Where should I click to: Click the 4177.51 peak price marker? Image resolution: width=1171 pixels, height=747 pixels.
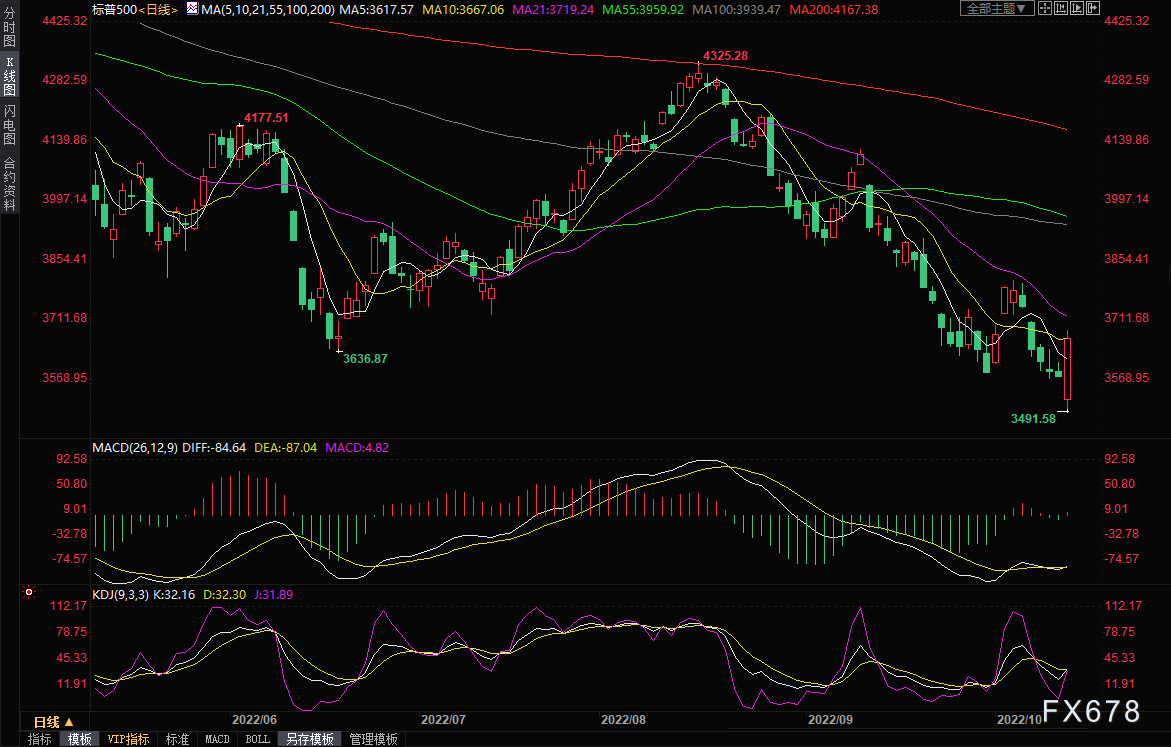[x=266, y=117]
